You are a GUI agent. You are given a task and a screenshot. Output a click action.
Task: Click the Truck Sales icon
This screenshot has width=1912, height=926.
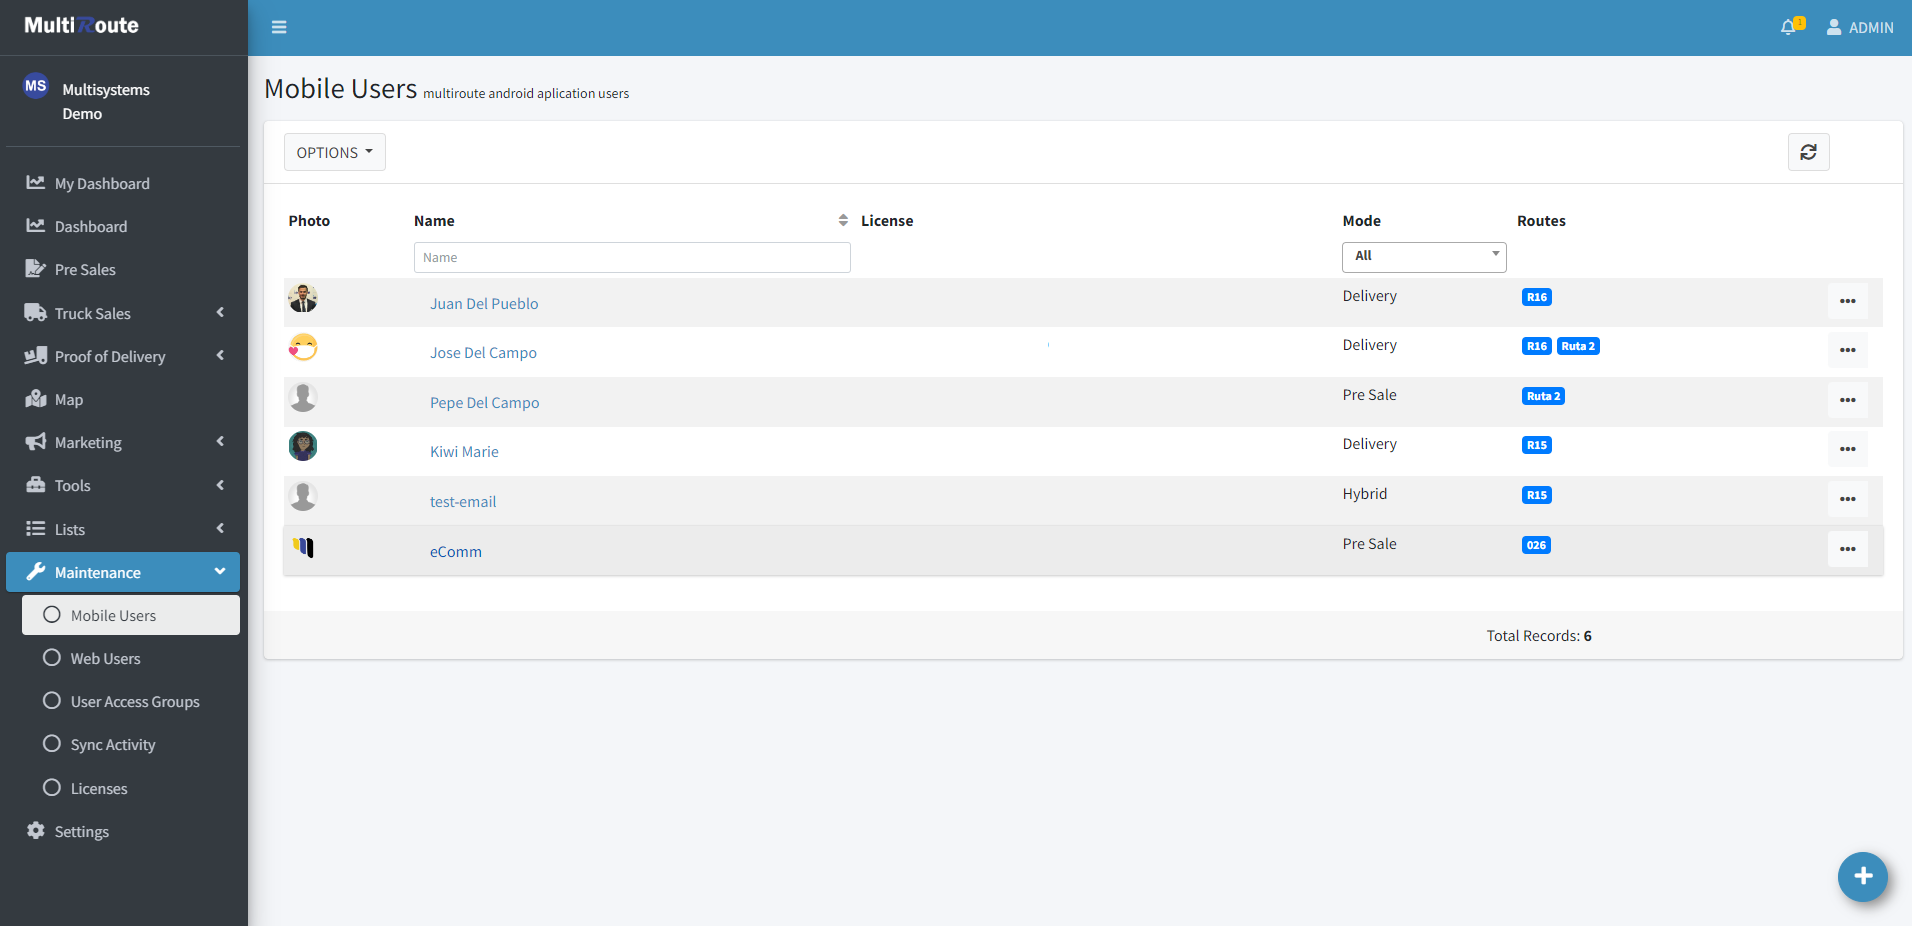pos(36,312)
